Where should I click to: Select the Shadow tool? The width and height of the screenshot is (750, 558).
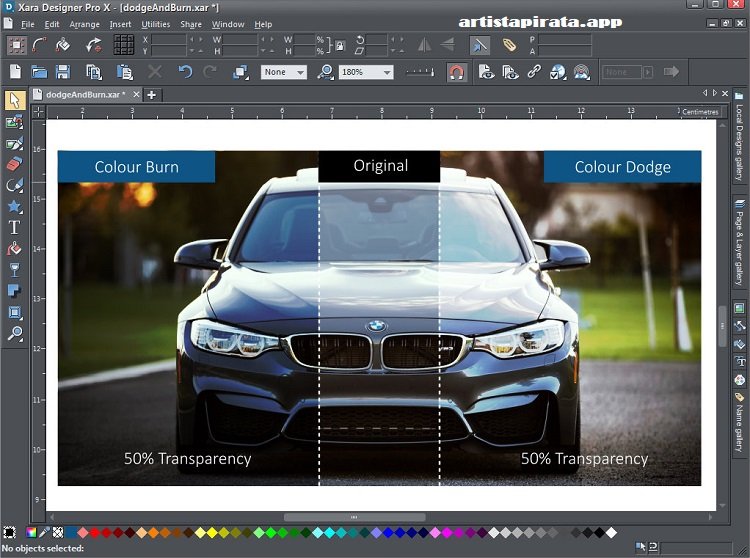coord(14,291)
